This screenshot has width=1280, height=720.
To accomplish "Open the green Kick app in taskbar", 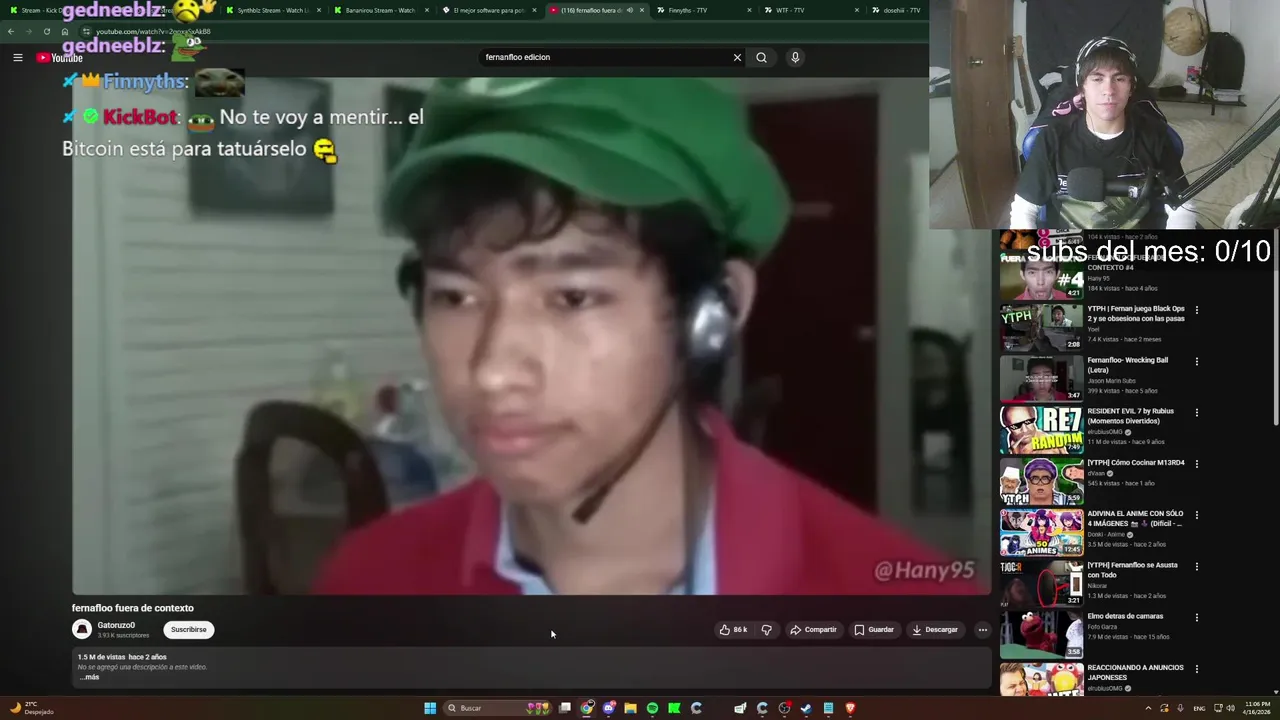I will [x=674, y=708].
